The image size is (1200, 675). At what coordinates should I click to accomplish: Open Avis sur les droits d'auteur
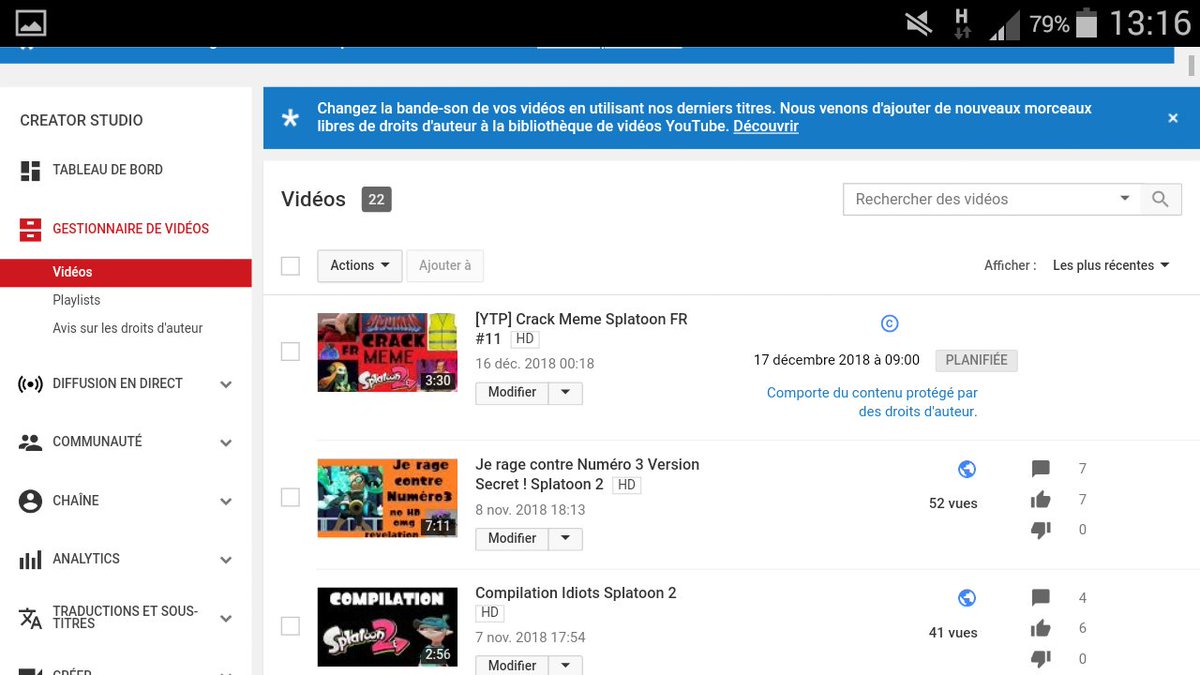click(128, 328)
